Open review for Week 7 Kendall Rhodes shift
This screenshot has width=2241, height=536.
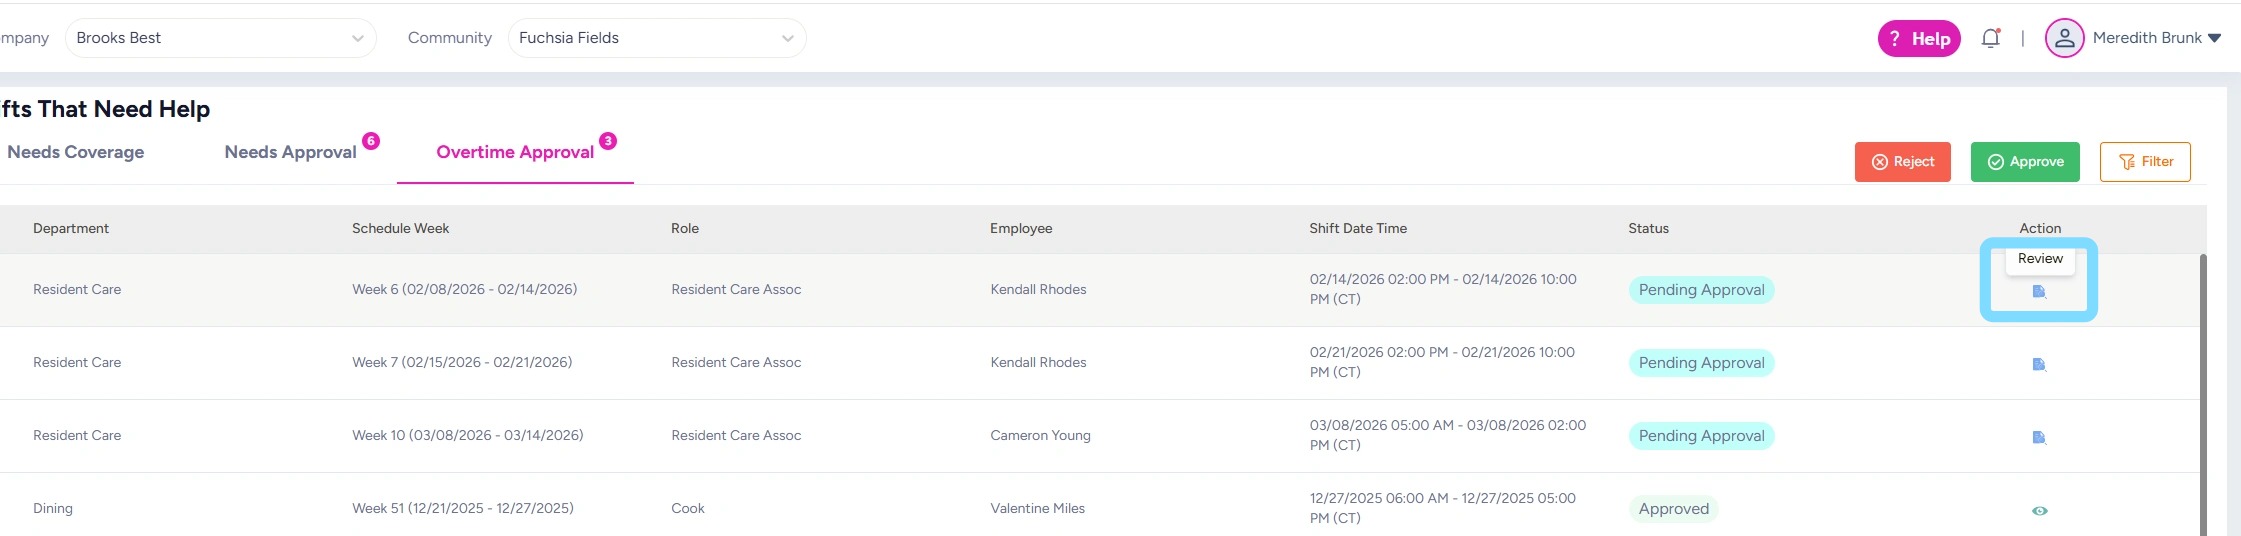tap(2038, 364)
